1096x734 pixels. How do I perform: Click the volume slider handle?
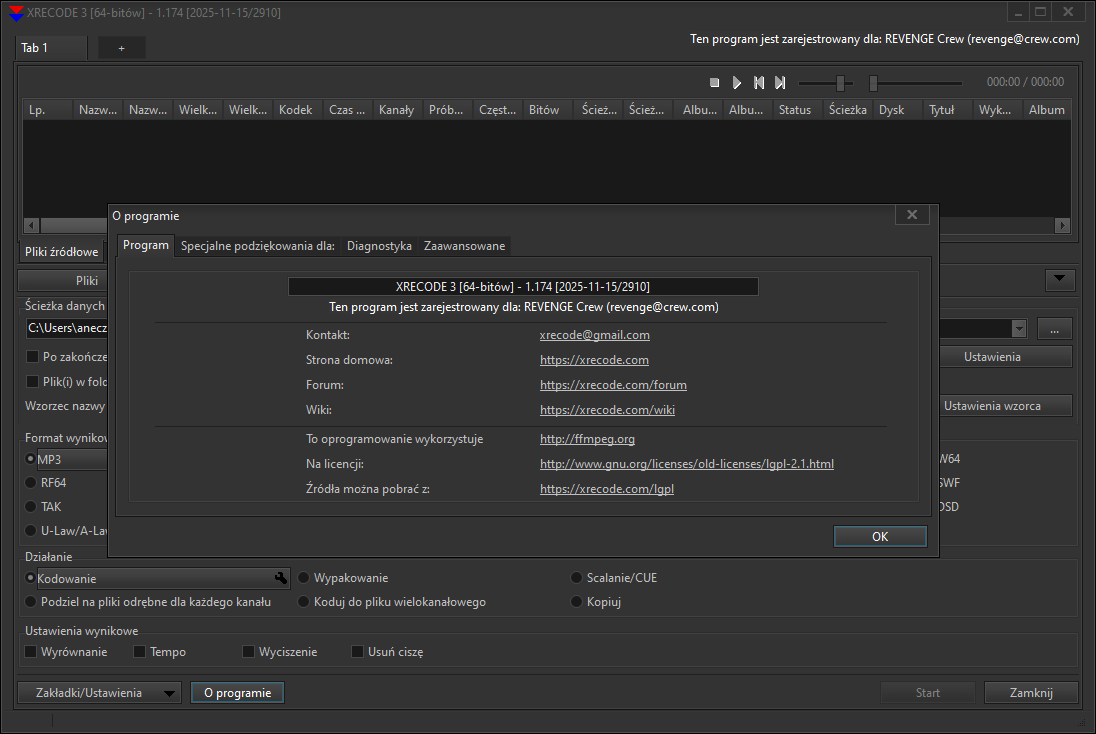click(841, 83)
